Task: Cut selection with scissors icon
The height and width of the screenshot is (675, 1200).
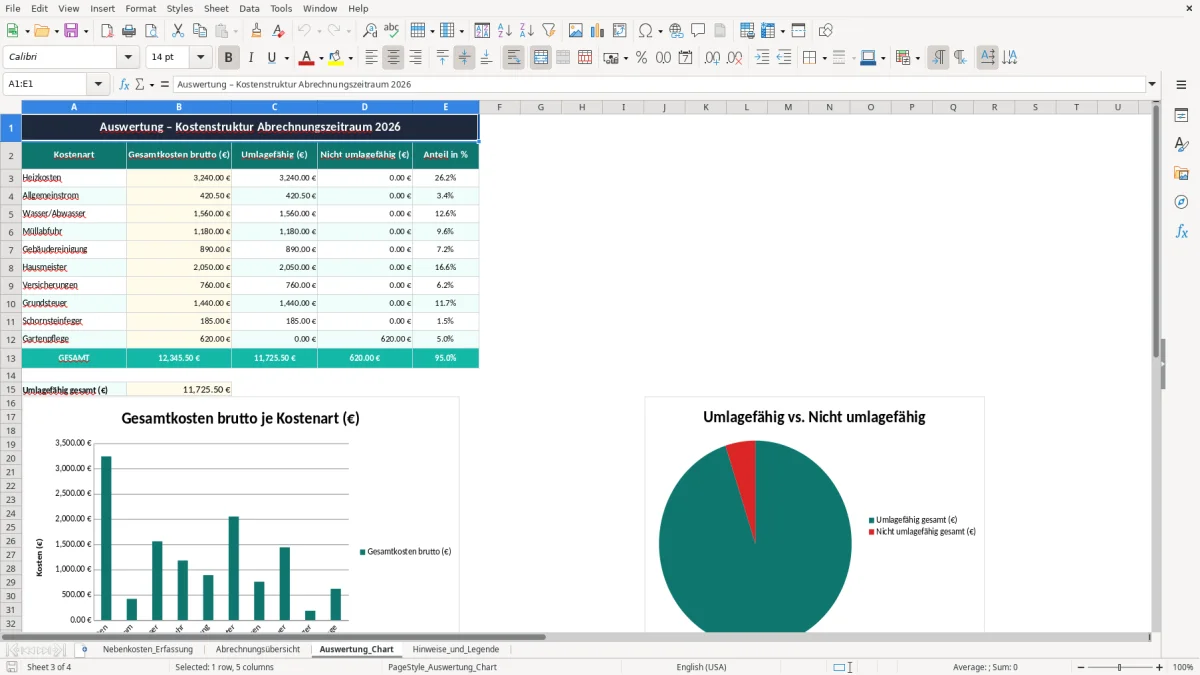Action: click(177, 30)
